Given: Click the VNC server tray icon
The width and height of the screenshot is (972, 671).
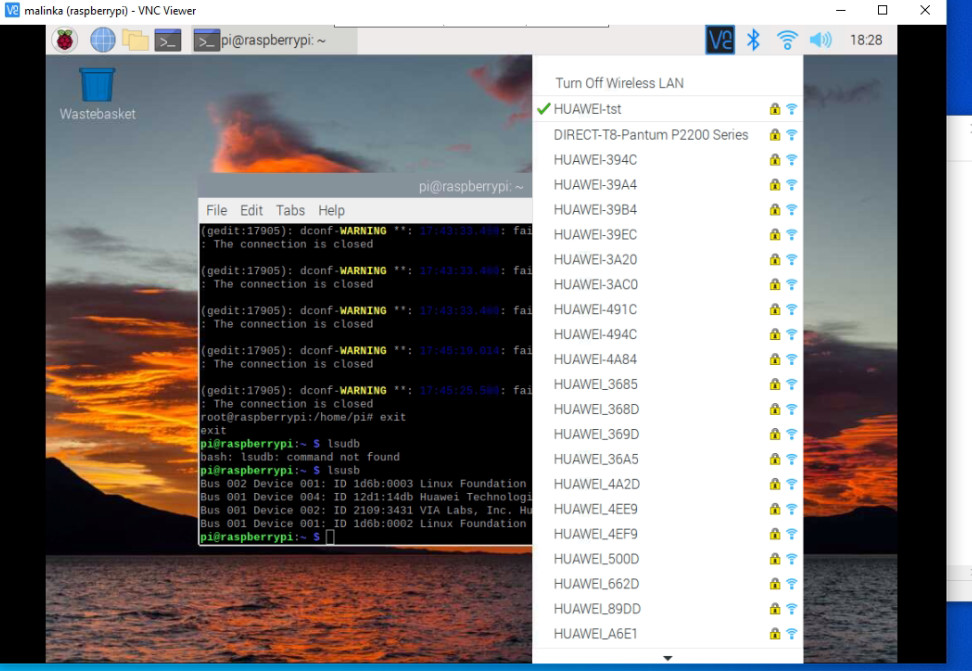Looking at the screenshot, I should click(720, 40).
